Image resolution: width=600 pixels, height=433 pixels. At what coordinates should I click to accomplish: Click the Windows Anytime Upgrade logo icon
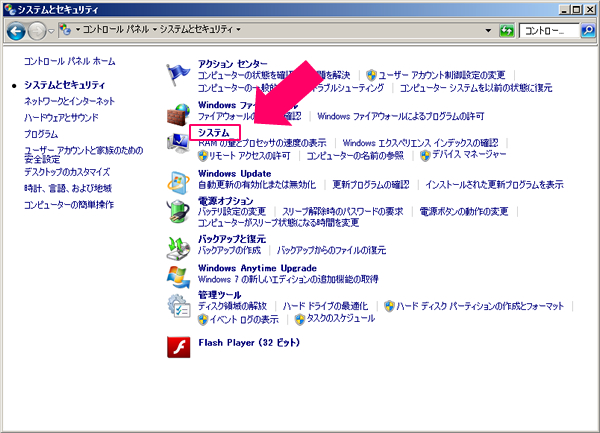click(x=178, y=274)
